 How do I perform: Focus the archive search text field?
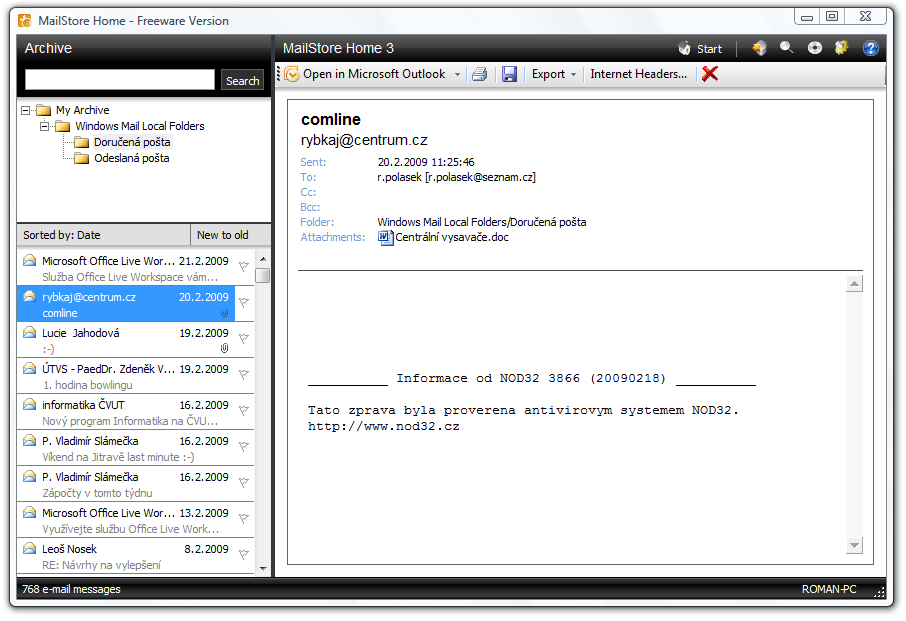coord(120,80)
